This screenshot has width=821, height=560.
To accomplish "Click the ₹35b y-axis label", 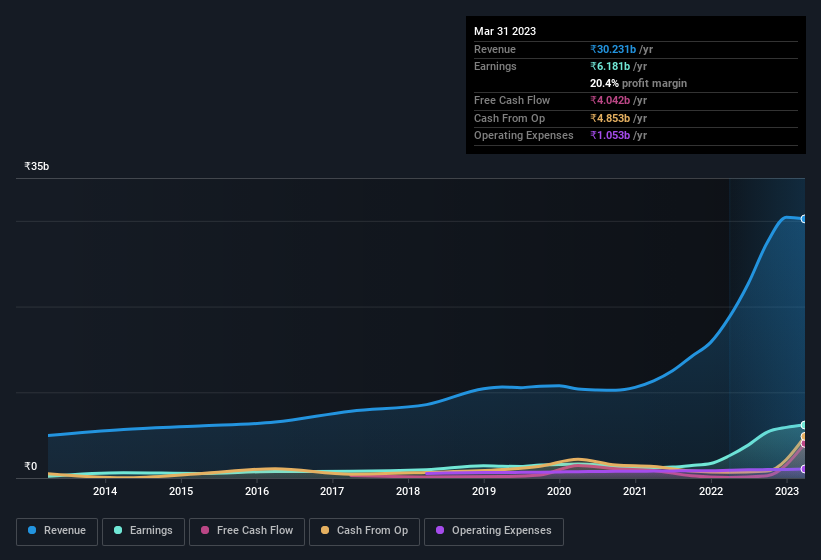I will tap(37, 166).
